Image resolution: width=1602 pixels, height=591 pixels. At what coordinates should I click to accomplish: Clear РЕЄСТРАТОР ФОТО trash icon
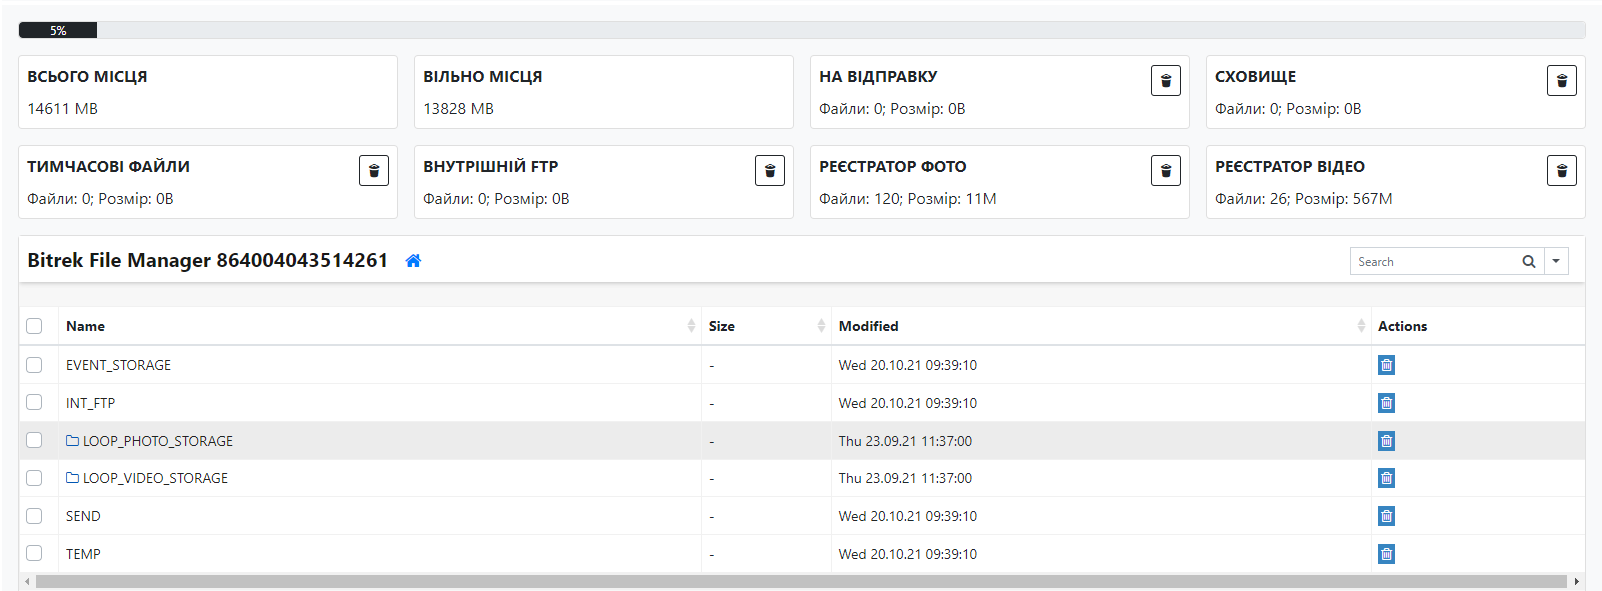[x=1165, y=171]
